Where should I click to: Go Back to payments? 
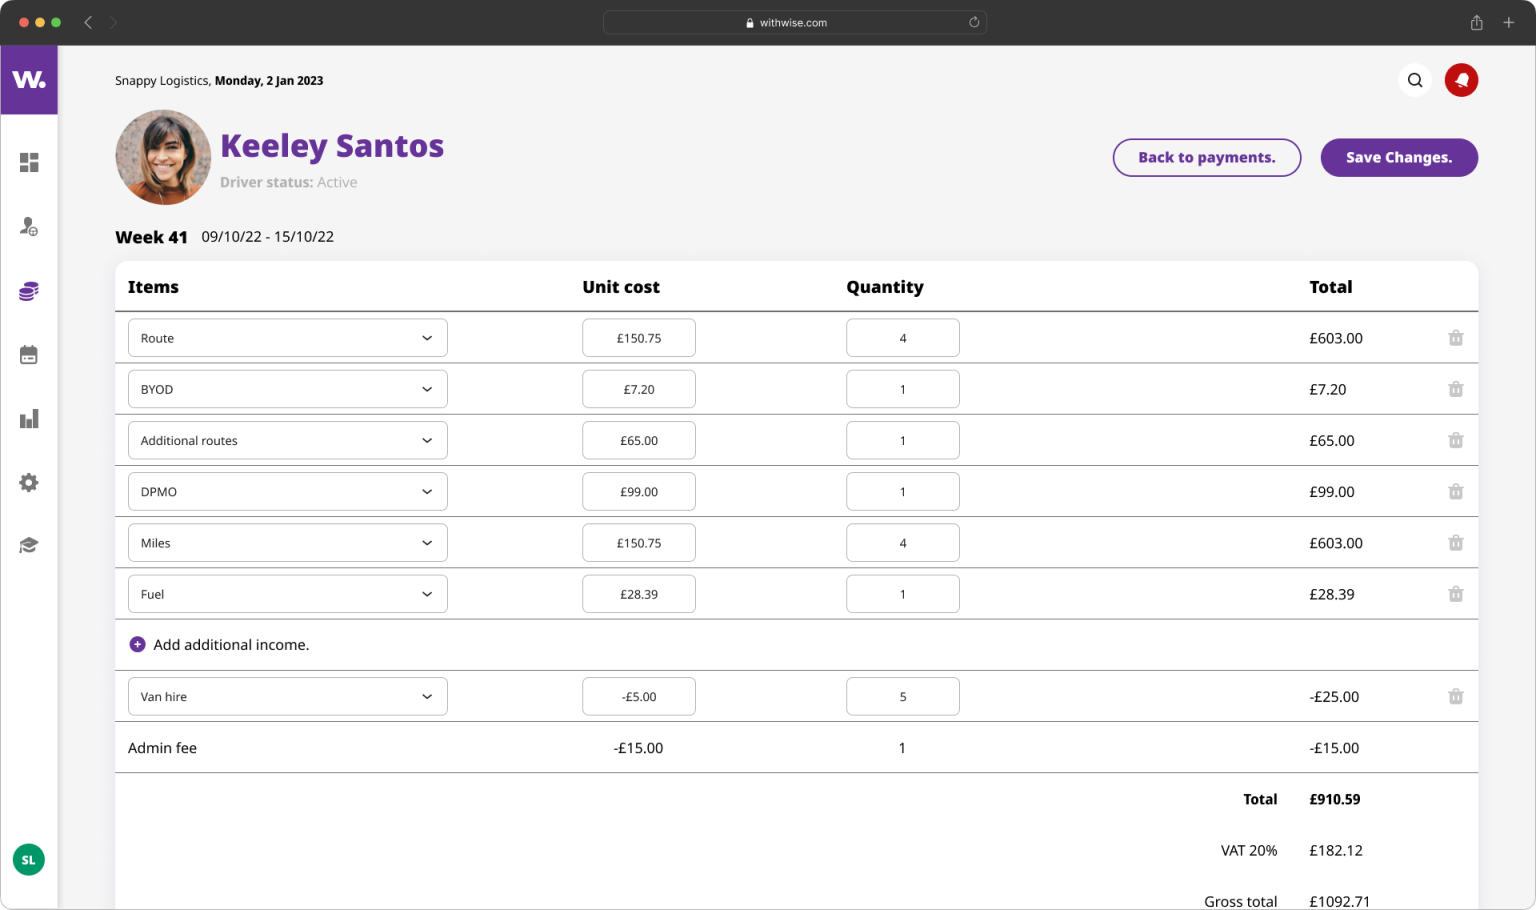[1207, 157]
